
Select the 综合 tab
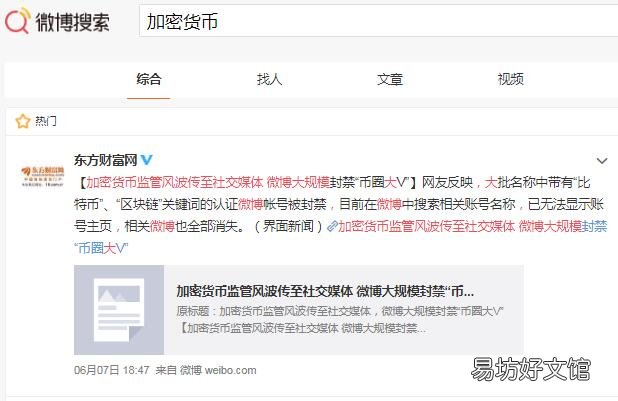[x=149, y=79]
